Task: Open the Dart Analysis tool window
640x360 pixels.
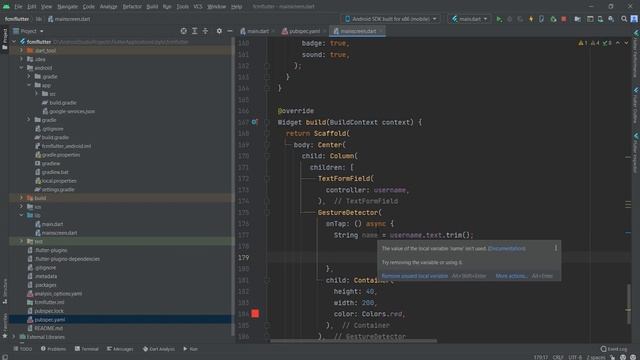Action: [x=159, y=349]
